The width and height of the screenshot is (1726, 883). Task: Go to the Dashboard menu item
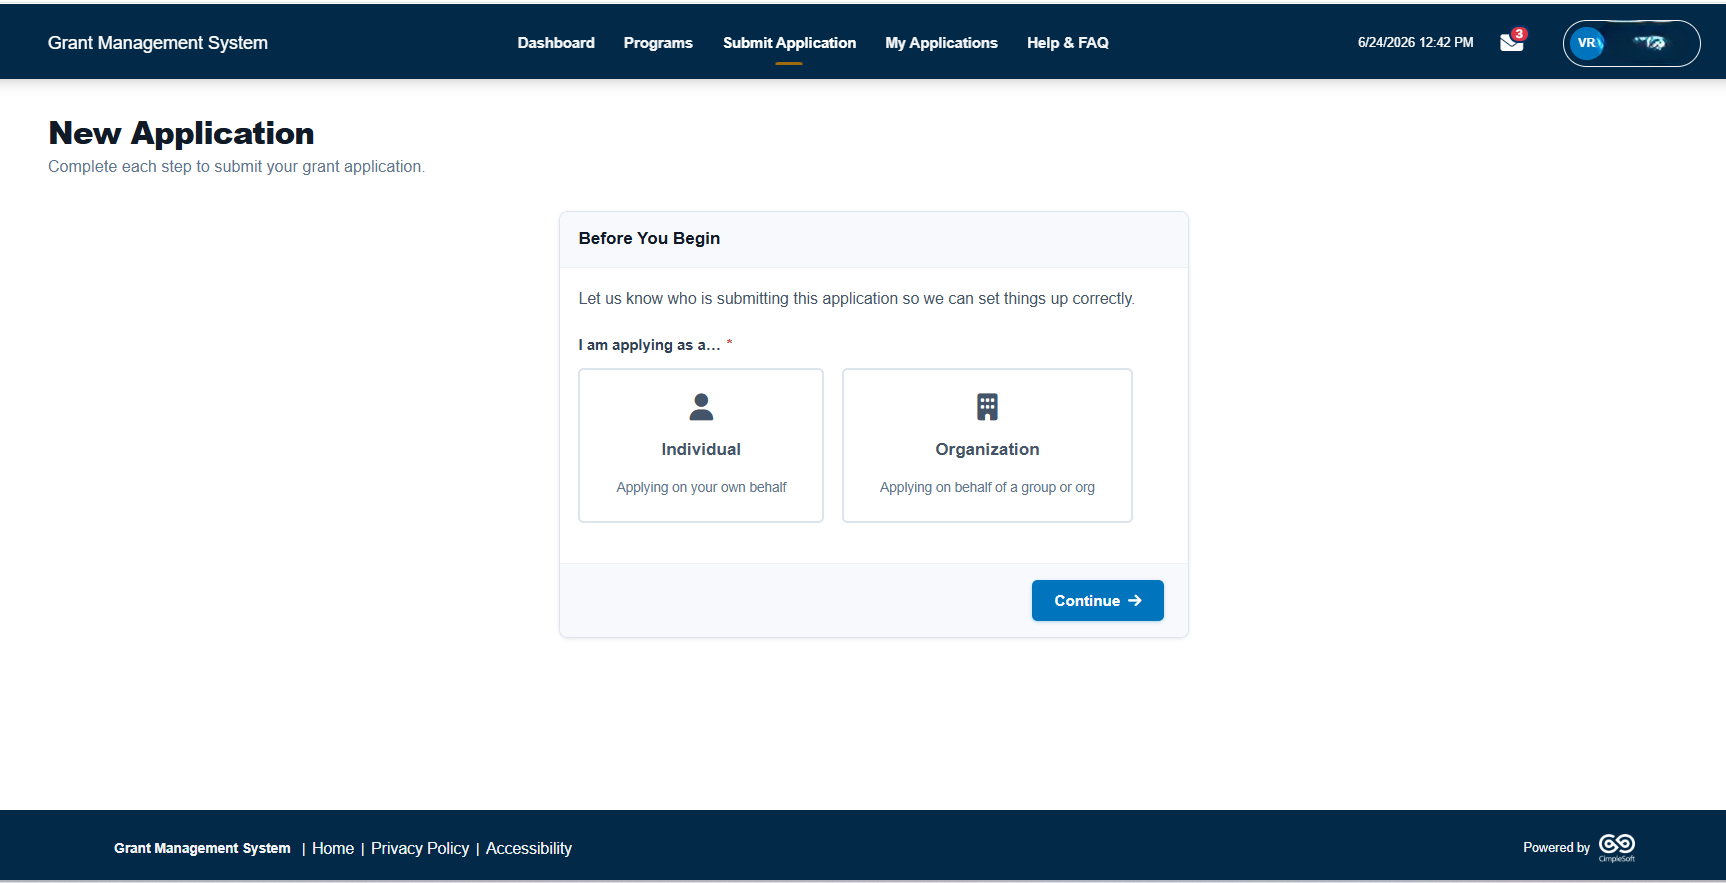tap(556, 43)
